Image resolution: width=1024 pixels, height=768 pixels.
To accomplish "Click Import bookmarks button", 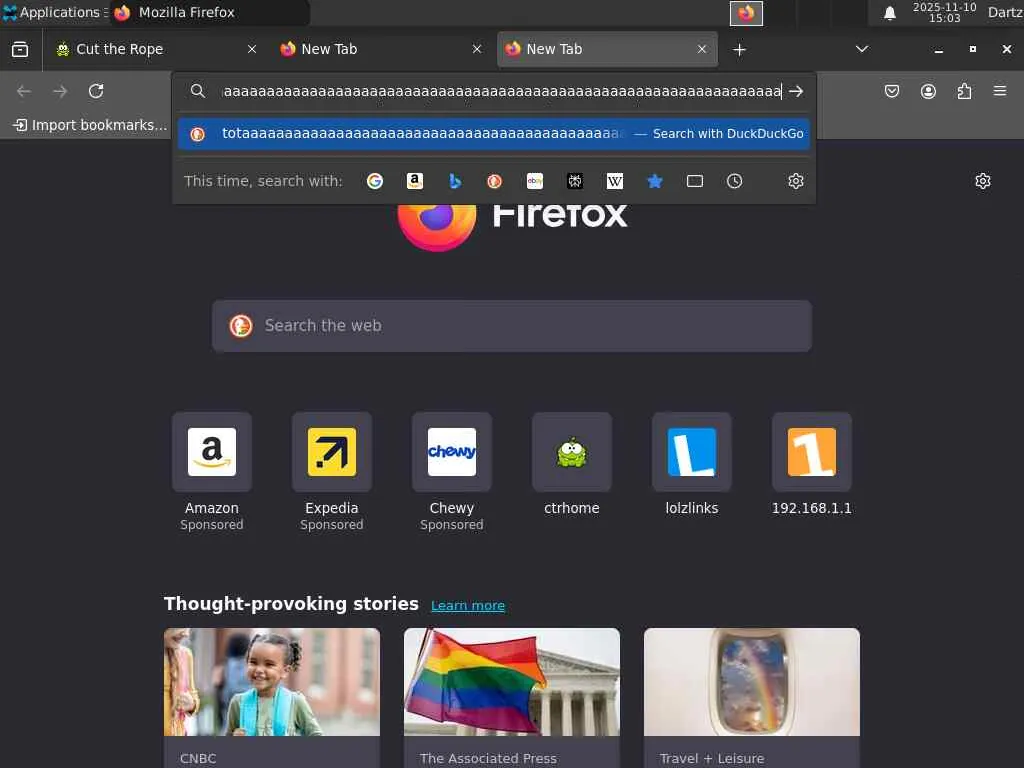I will (x=90, y=125).
